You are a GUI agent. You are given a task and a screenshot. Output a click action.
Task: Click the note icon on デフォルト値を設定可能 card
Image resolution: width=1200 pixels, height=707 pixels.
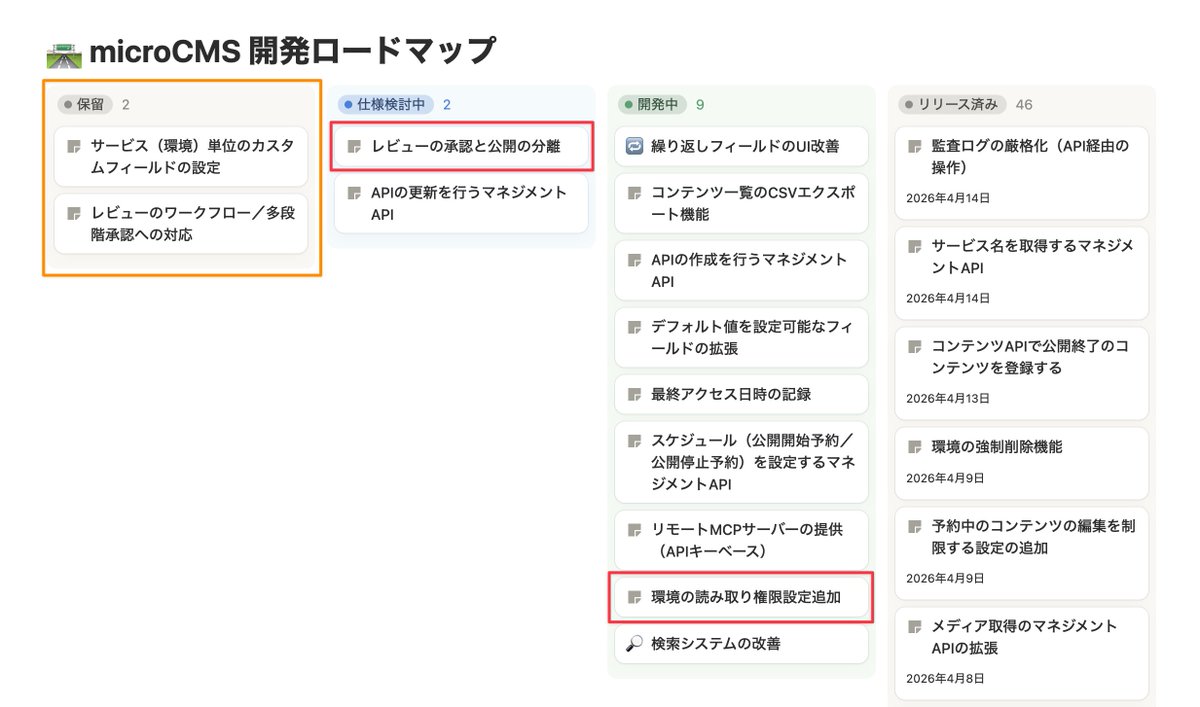[x=634, y=327]
